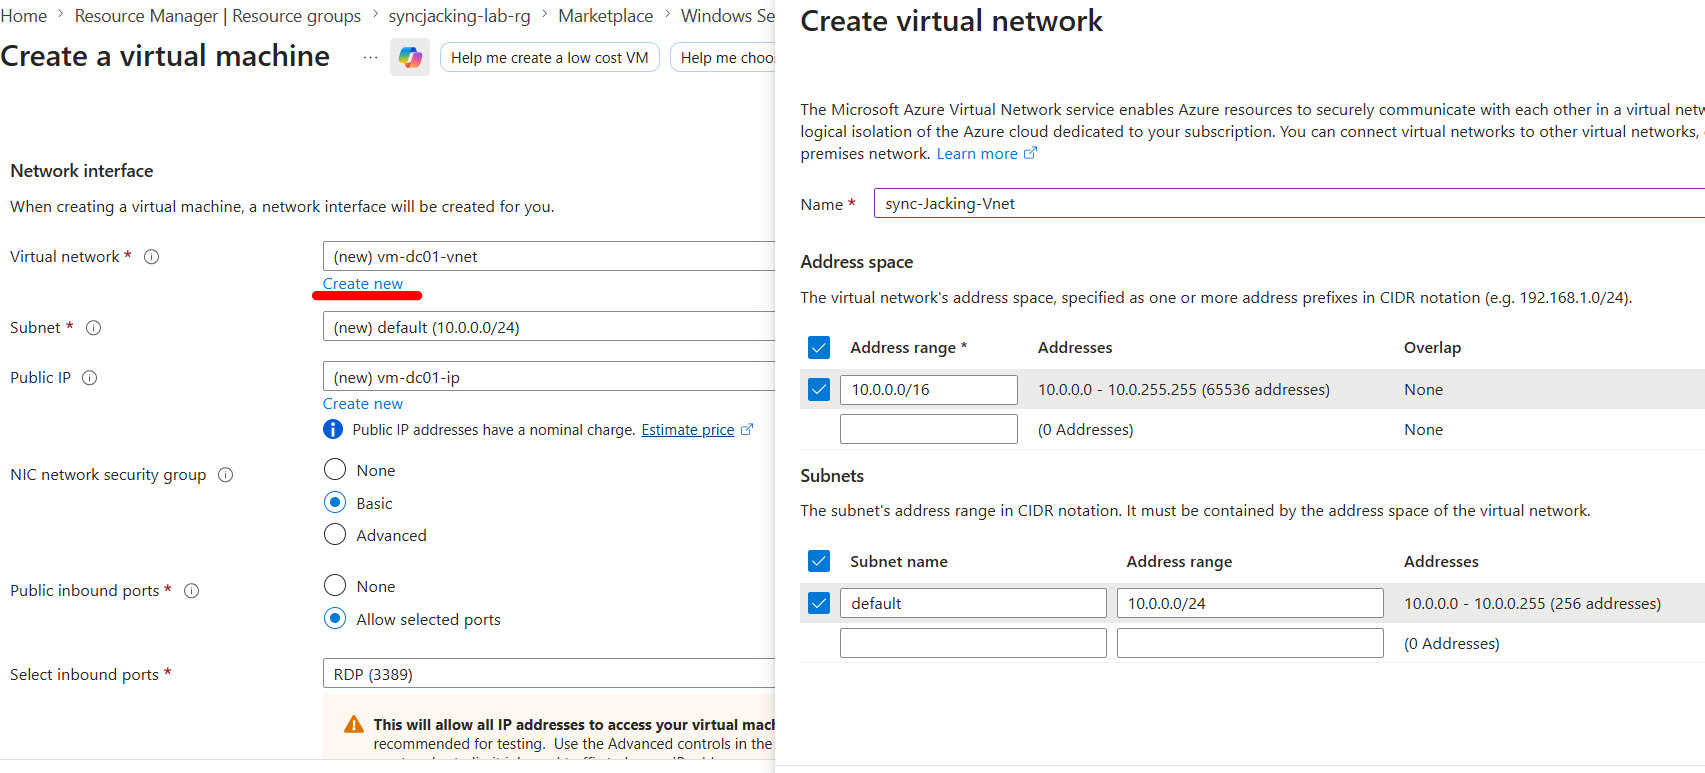1705x773 pixels.
Task: Open the Virtual network dropdown
Action: coord(548,257)
